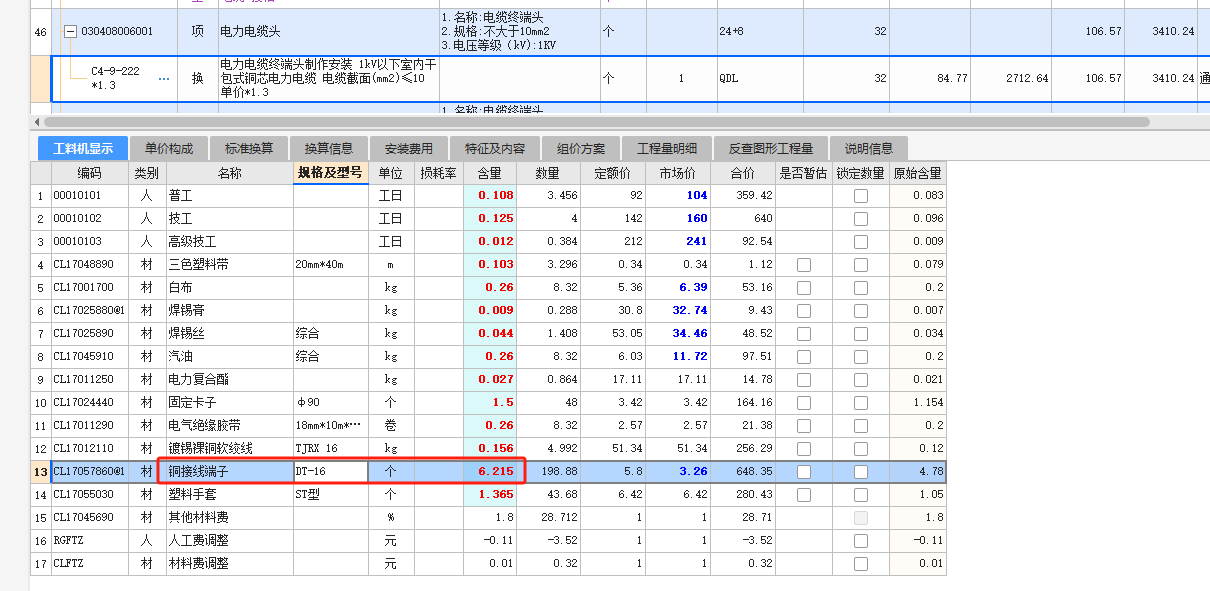Select the 6.215 含量 cell

coord(490,471)
